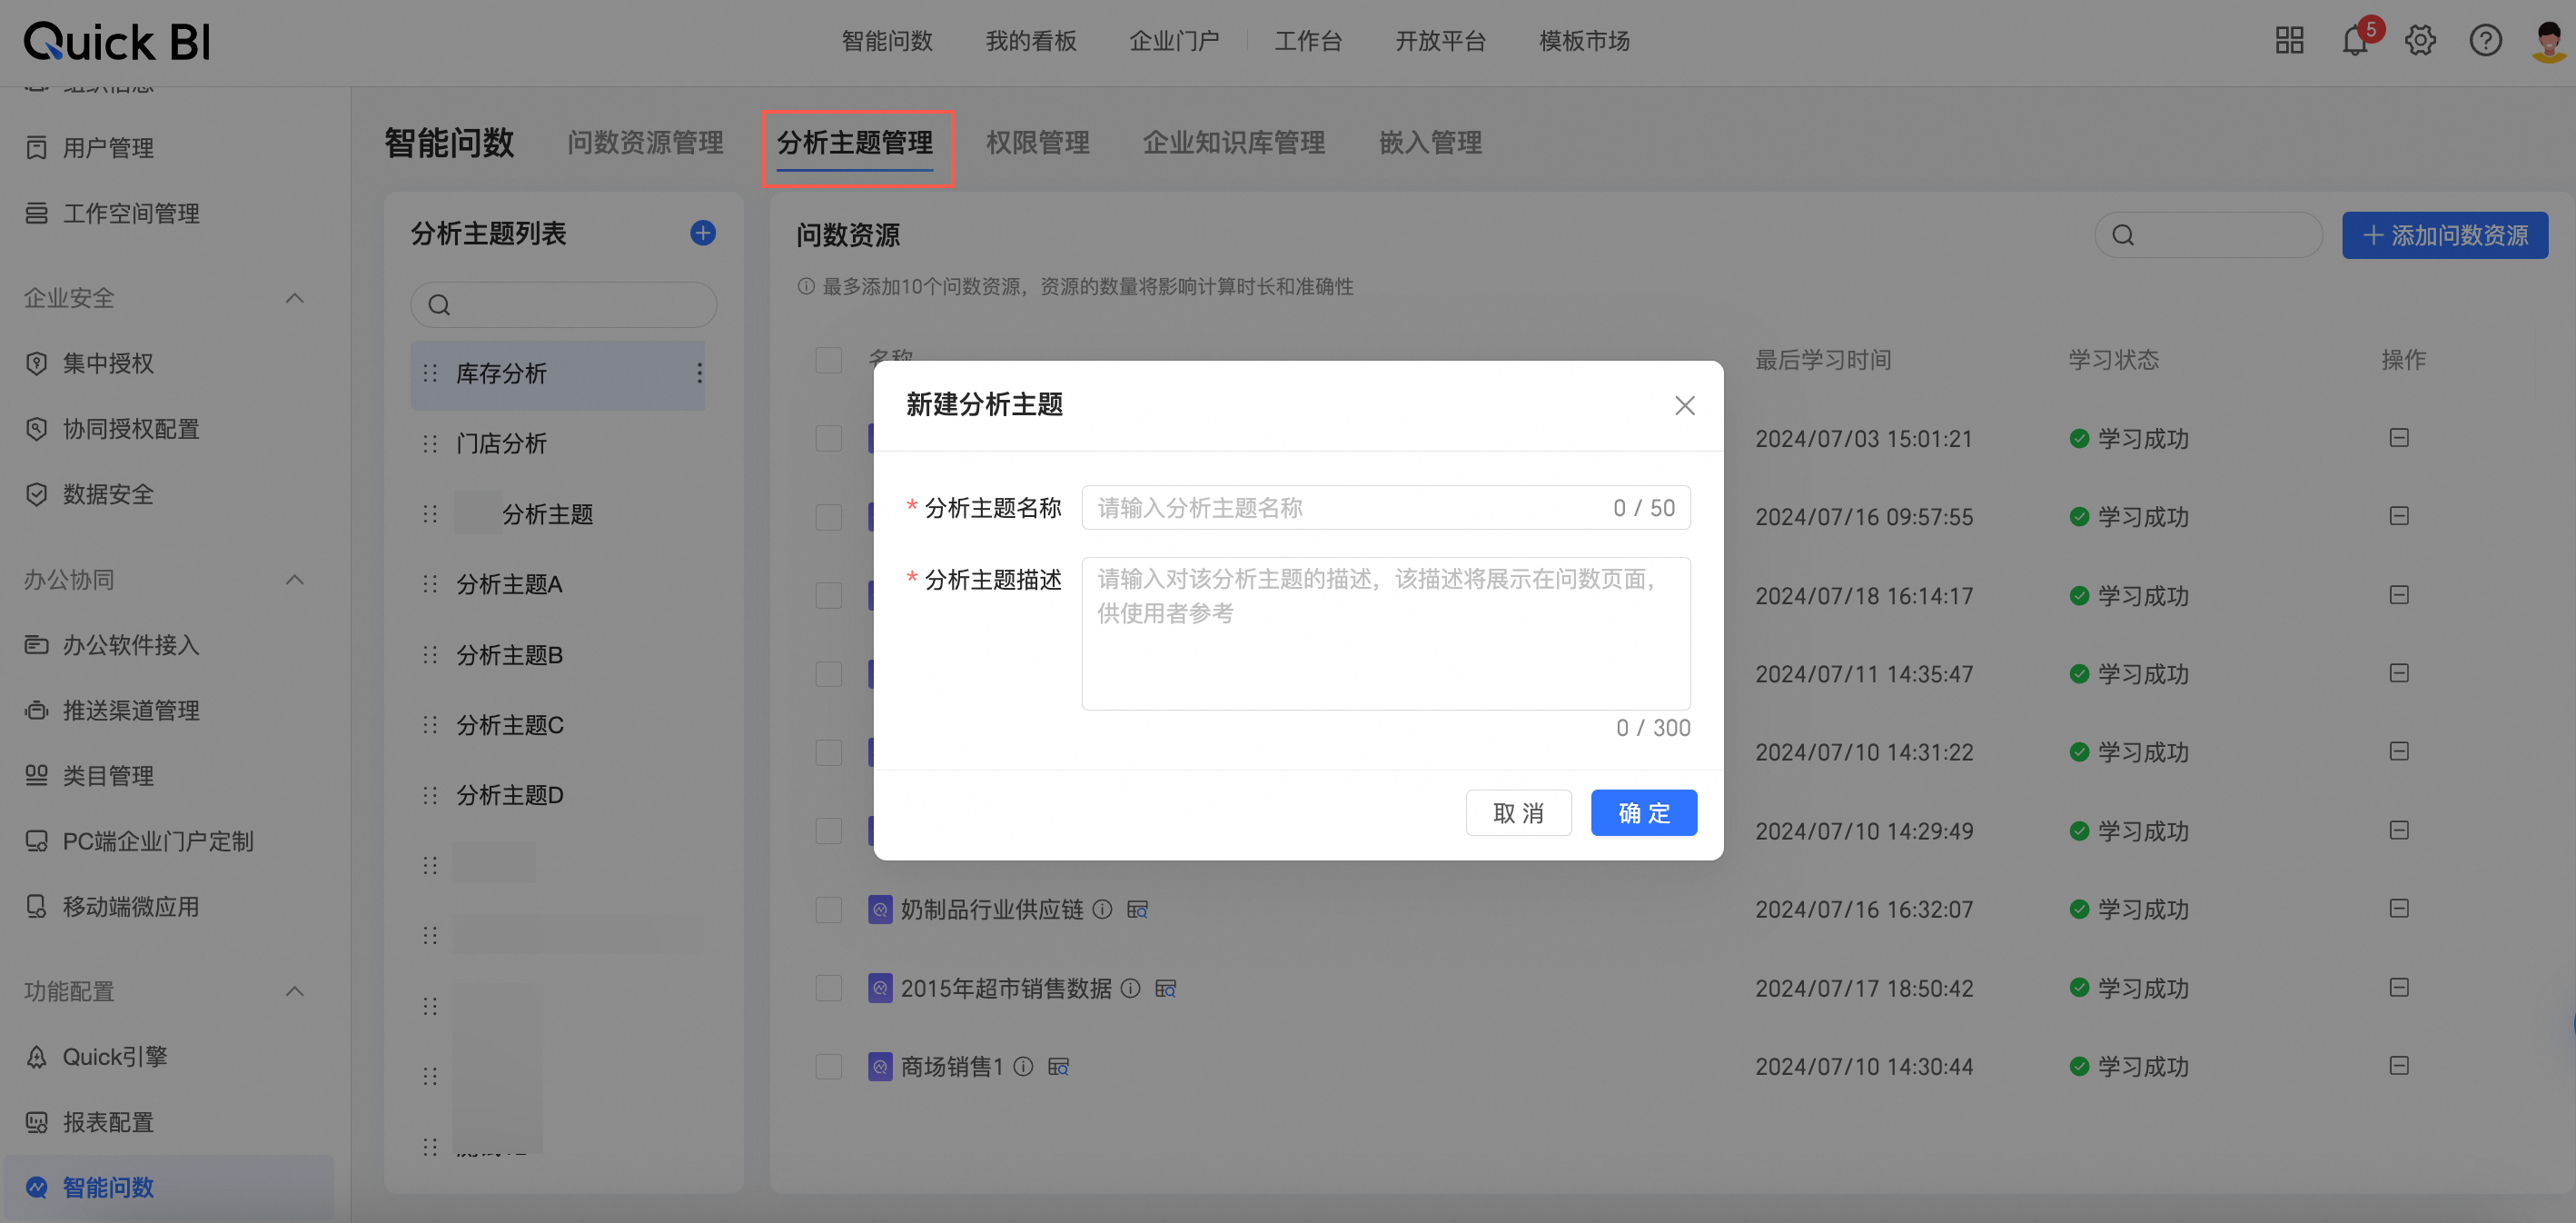2576x1223 pixels.
Task: Select the 商场销售1 checkbox
Action: tap(828, 1066)
